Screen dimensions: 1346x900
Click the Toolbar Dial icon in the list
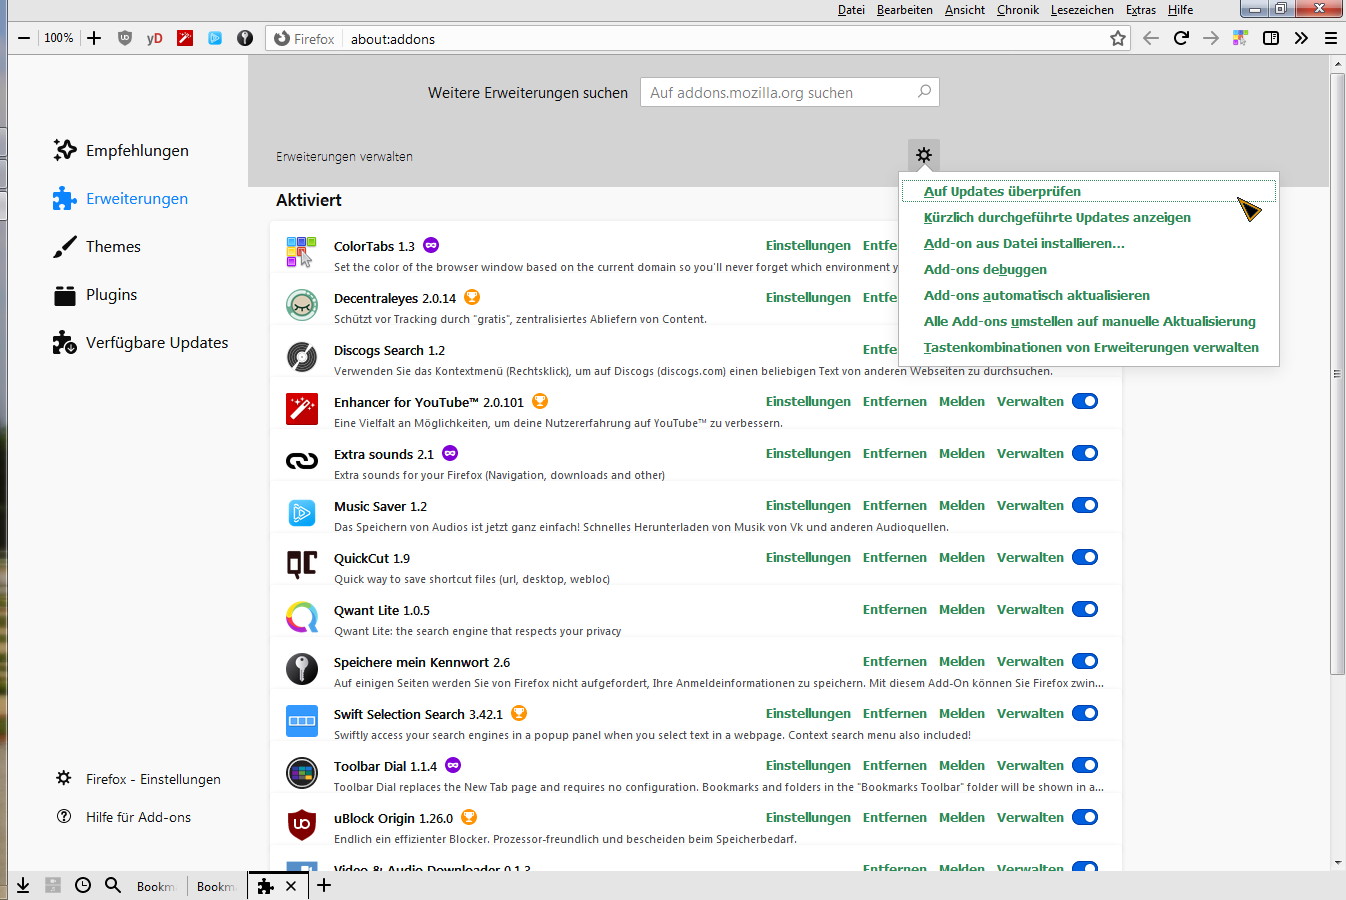pyautogui.click(x=302, y=772)
